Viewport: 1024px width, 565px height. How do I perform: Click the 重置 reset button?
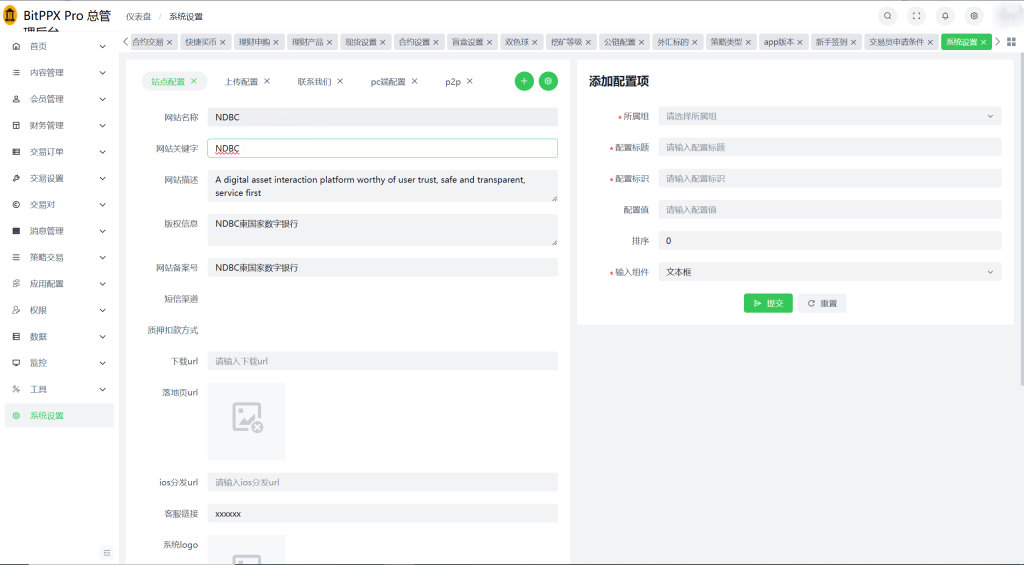coord(822,303)
